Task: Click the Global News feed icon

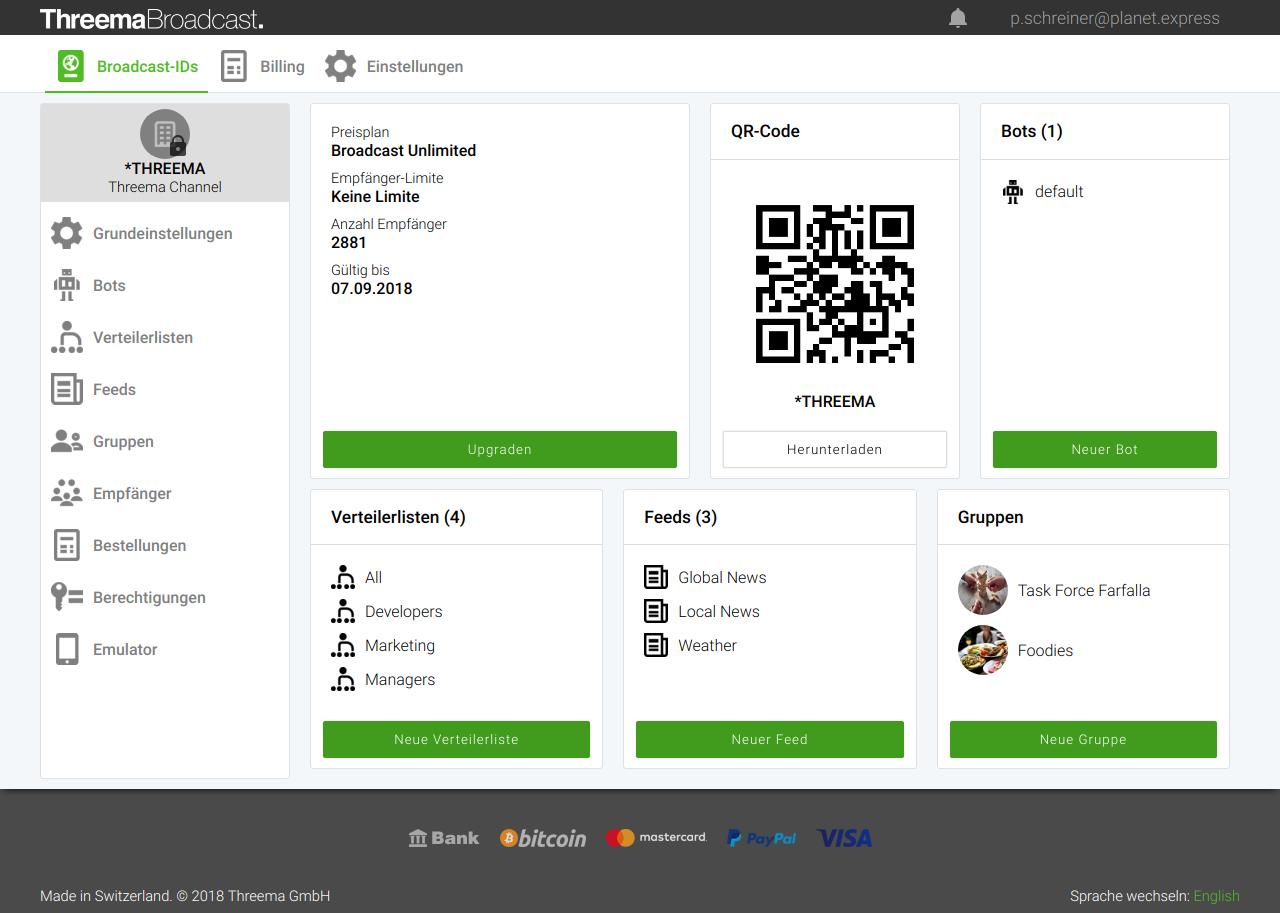Action: 656,577
